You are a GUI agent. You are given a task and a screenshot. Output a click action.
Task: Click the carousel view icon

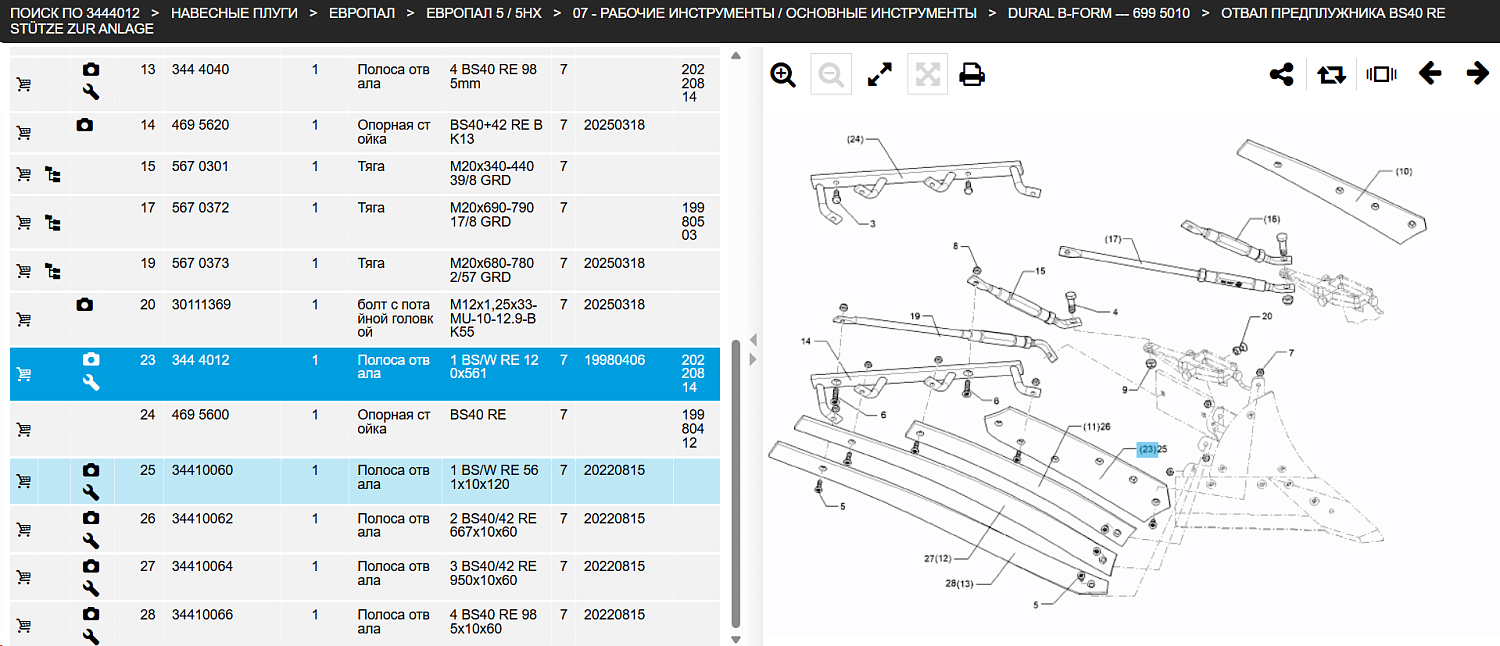click(x=1381, y=75)
